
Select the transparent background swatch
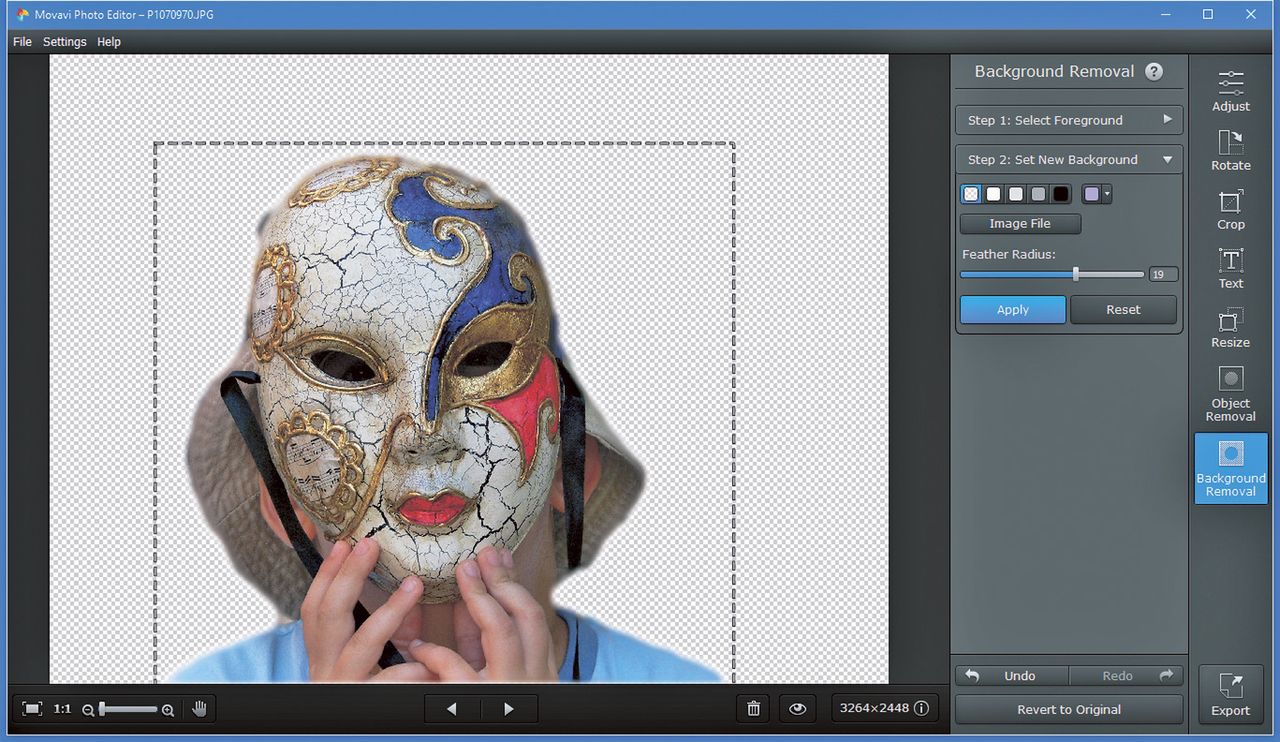click(x=970, y=194)
